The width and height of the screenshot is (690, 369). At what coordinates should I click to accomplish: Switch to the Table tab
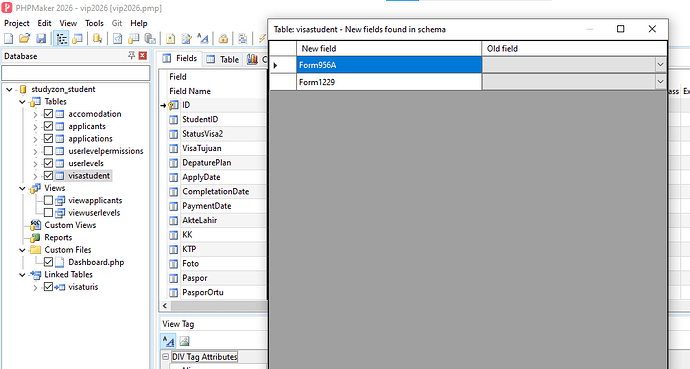pyautogui.click(x=223, y=59)
